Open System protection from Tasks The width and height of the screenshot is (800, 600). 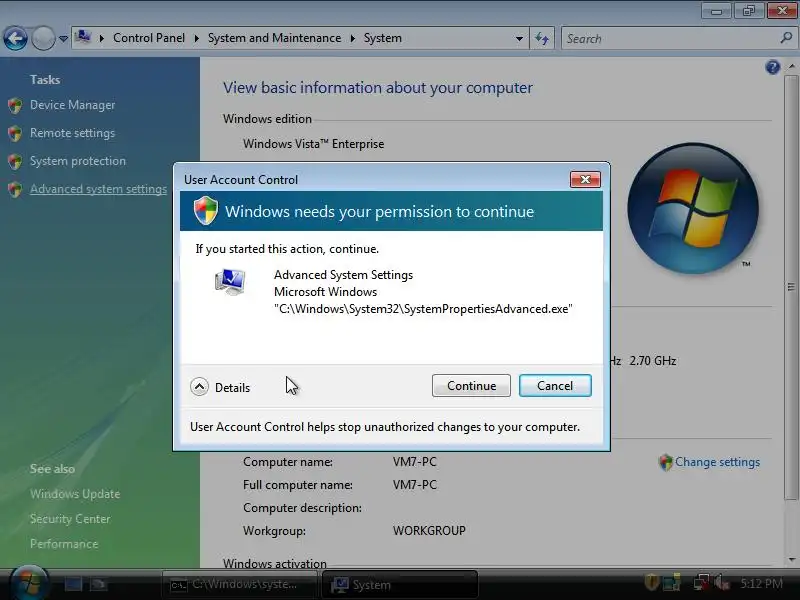click(x=78, y=161)
